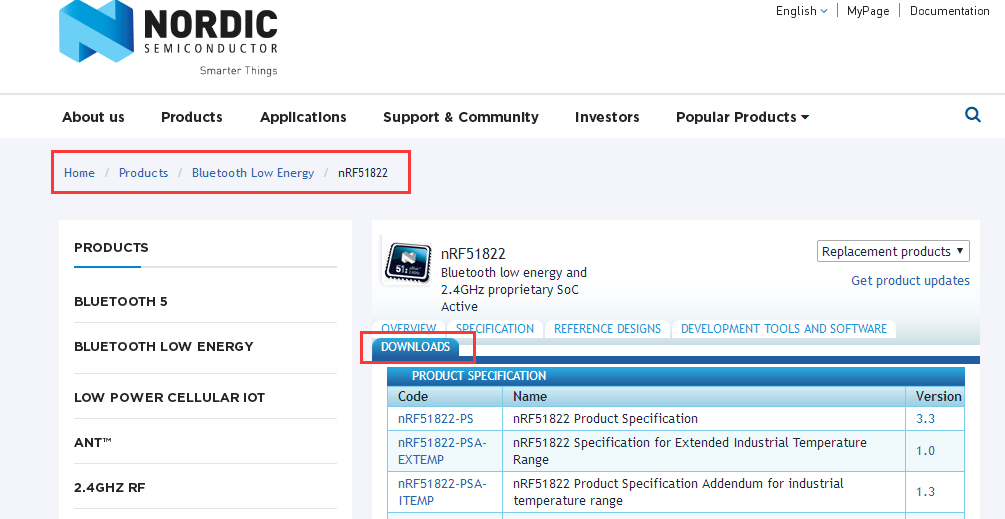Open the English language dropdown
The height and width of the screenshot is (519, 1005).
coord(801,11)
